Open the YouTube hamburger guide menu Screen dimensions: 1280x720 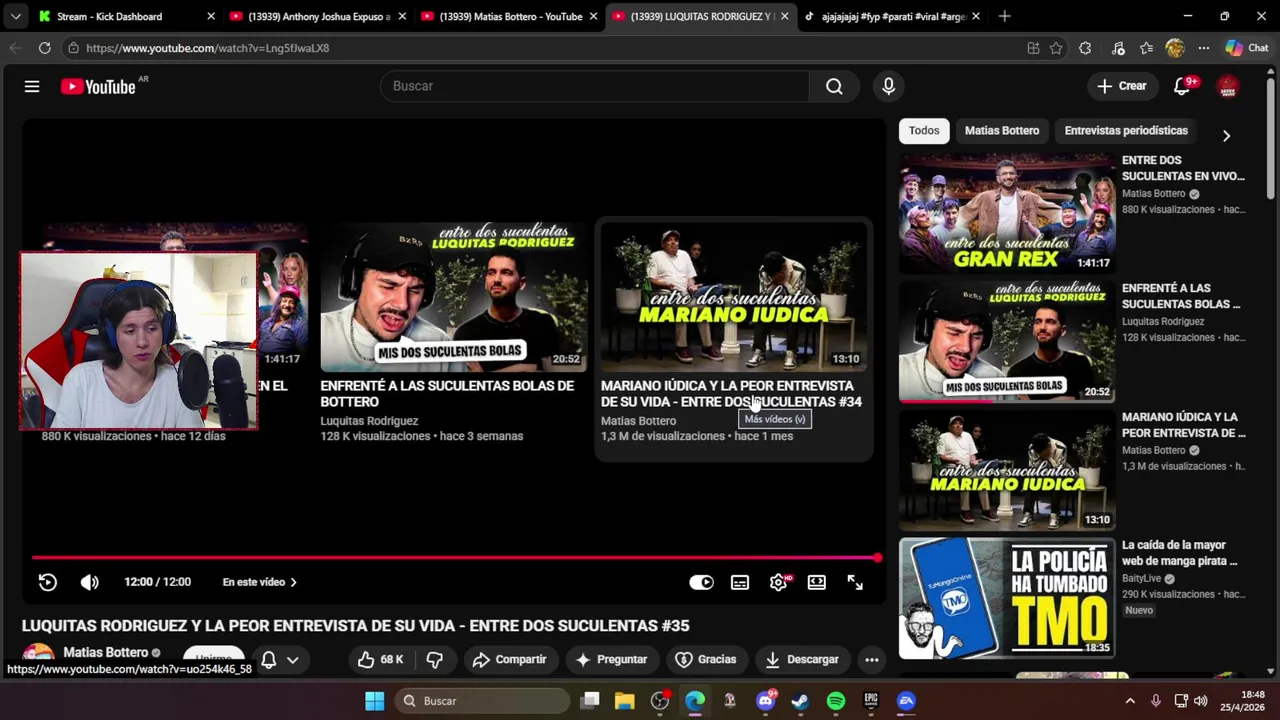[x=32, y=87]
